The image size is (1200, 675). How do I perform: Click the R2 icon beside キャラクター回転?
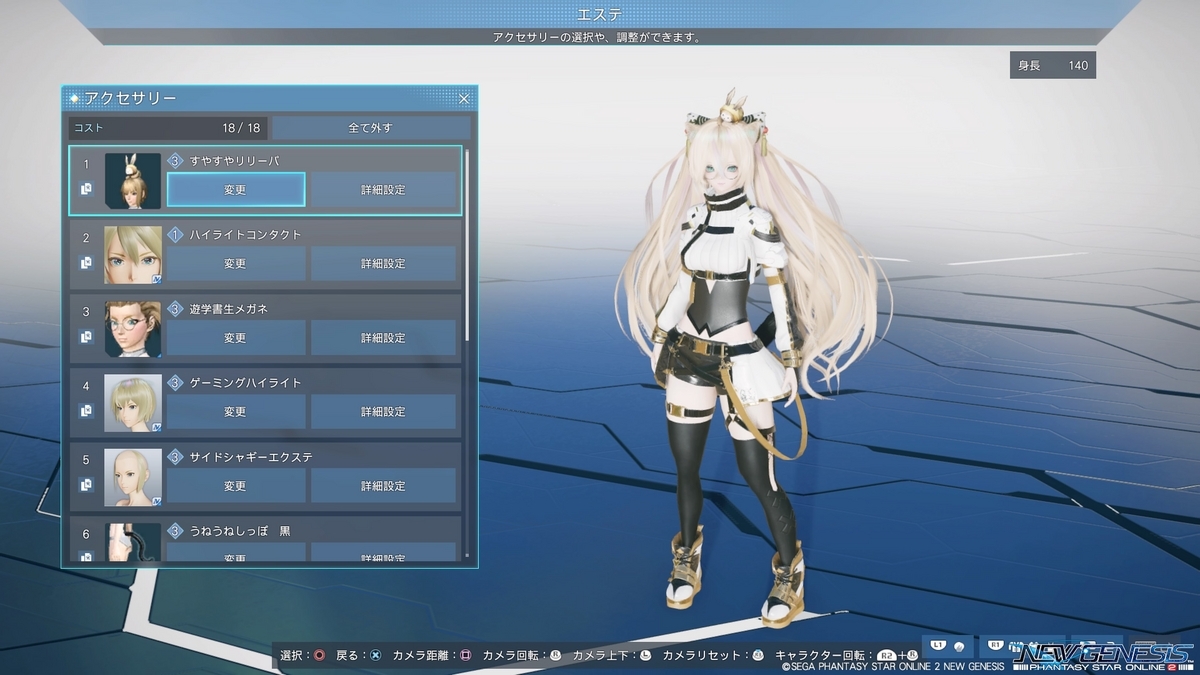click(886, 656)
